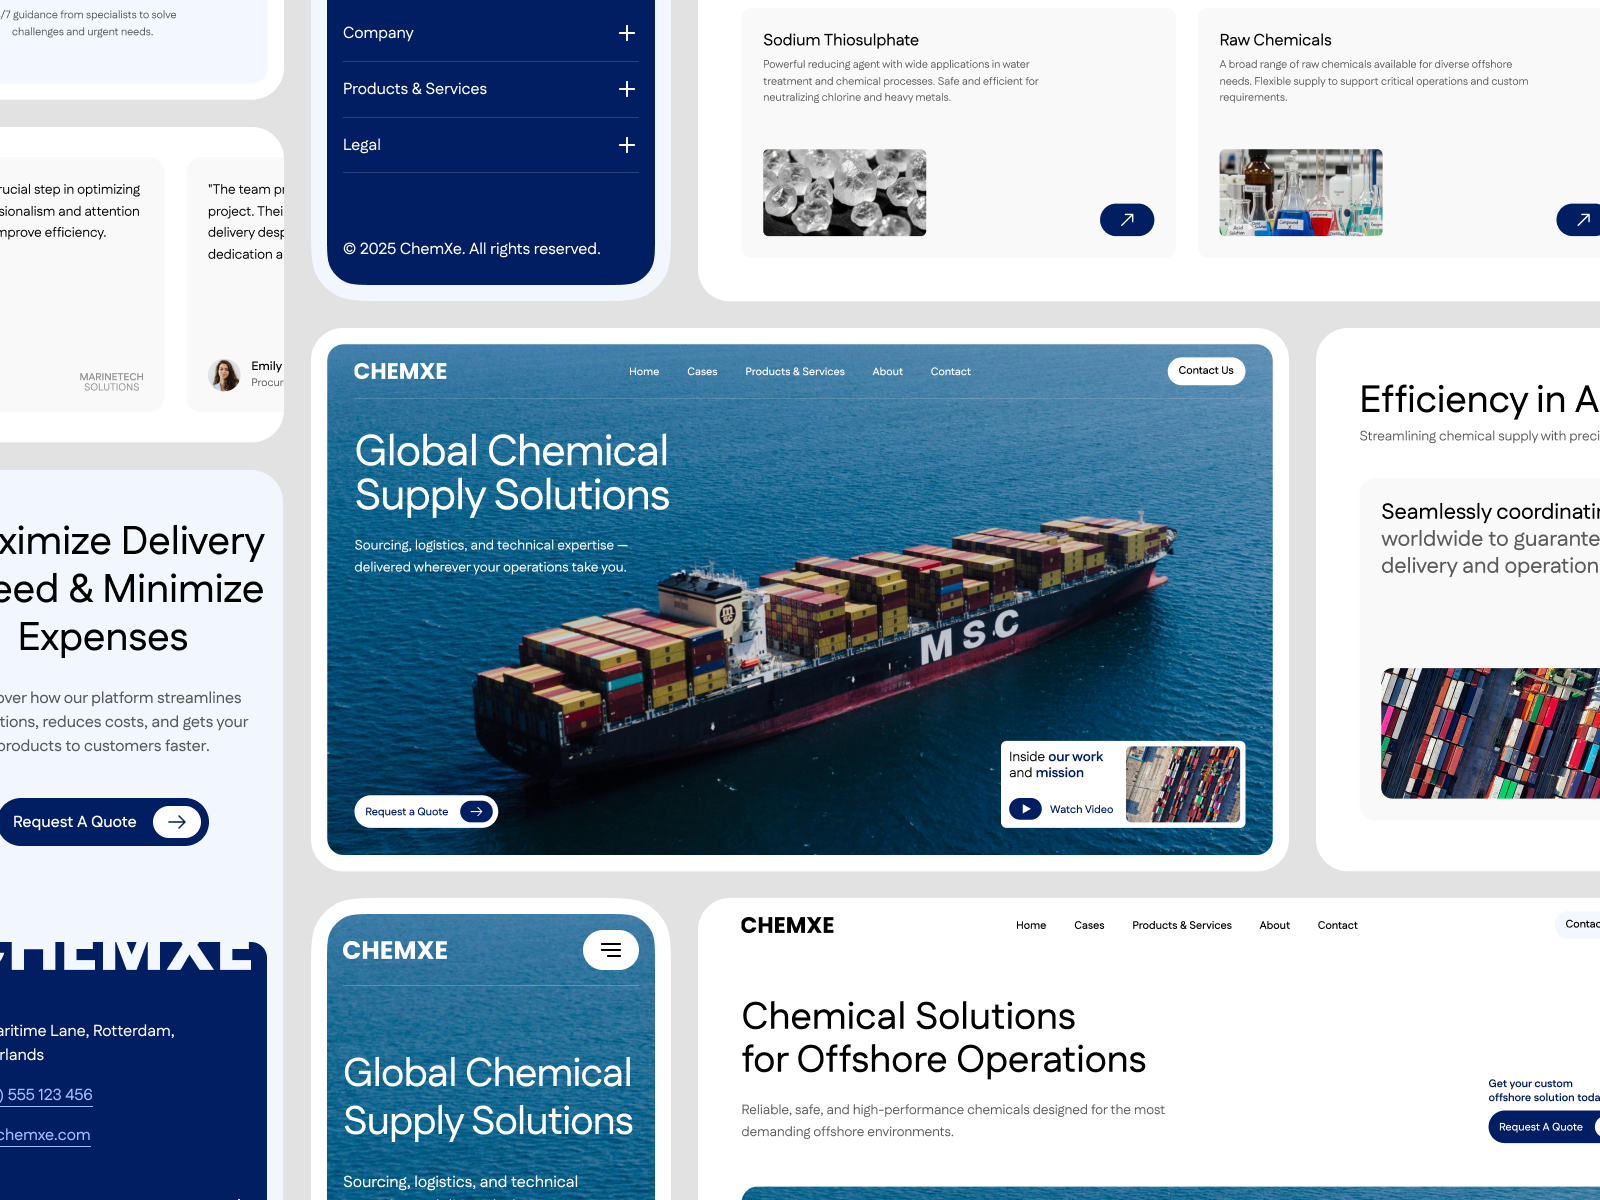This screenshot has width=1600, height=1200.
Task: Expand the Products & Services footer section
Action: point(627,88)
